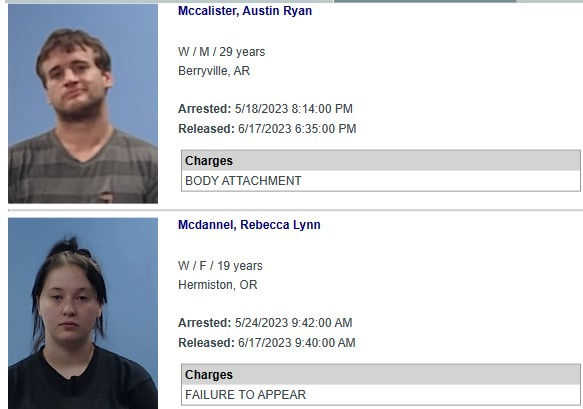
Task: Select the BODY ATTACHMENT charge row
Action: coord(381,181)
